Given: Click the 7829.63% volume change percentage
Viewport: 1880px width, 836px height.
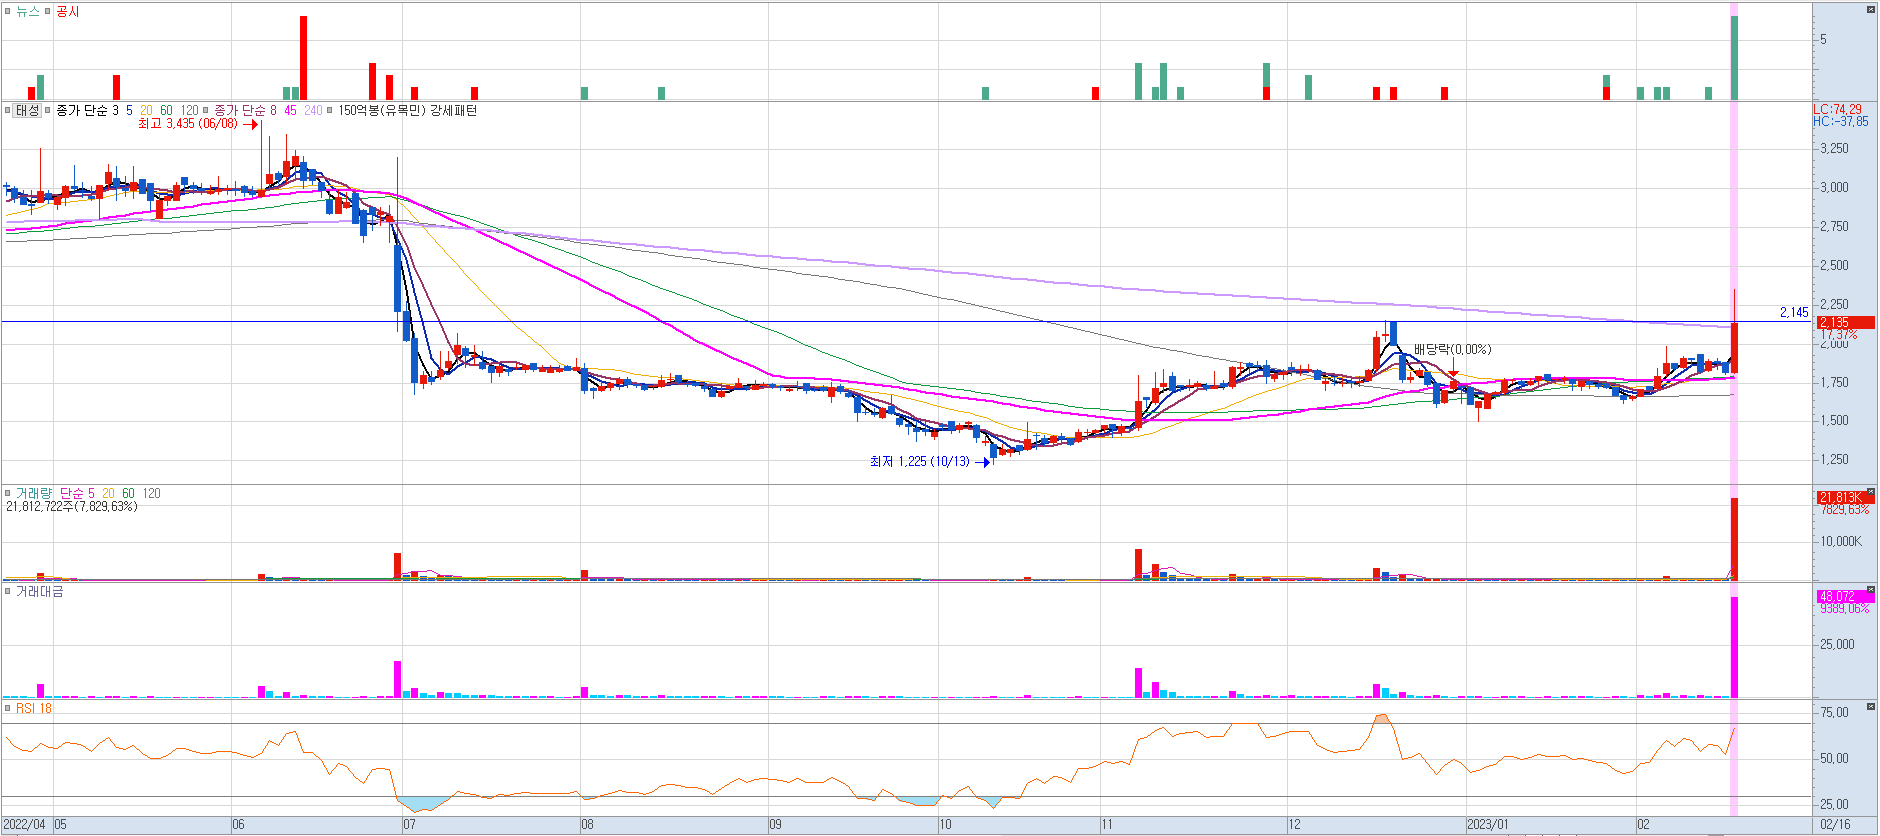Looking at the screenshot, I should (x=1844, y=509).
